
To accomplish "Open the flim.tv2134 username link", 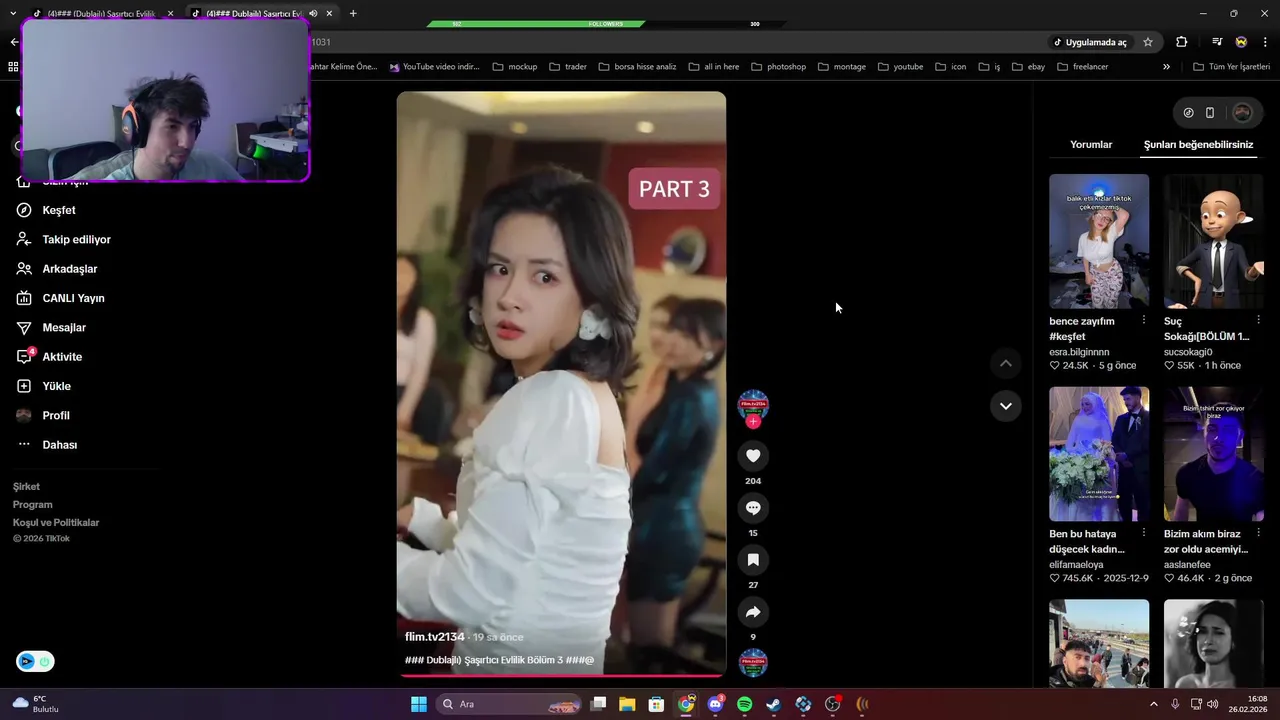I will (x=434, y=637).
